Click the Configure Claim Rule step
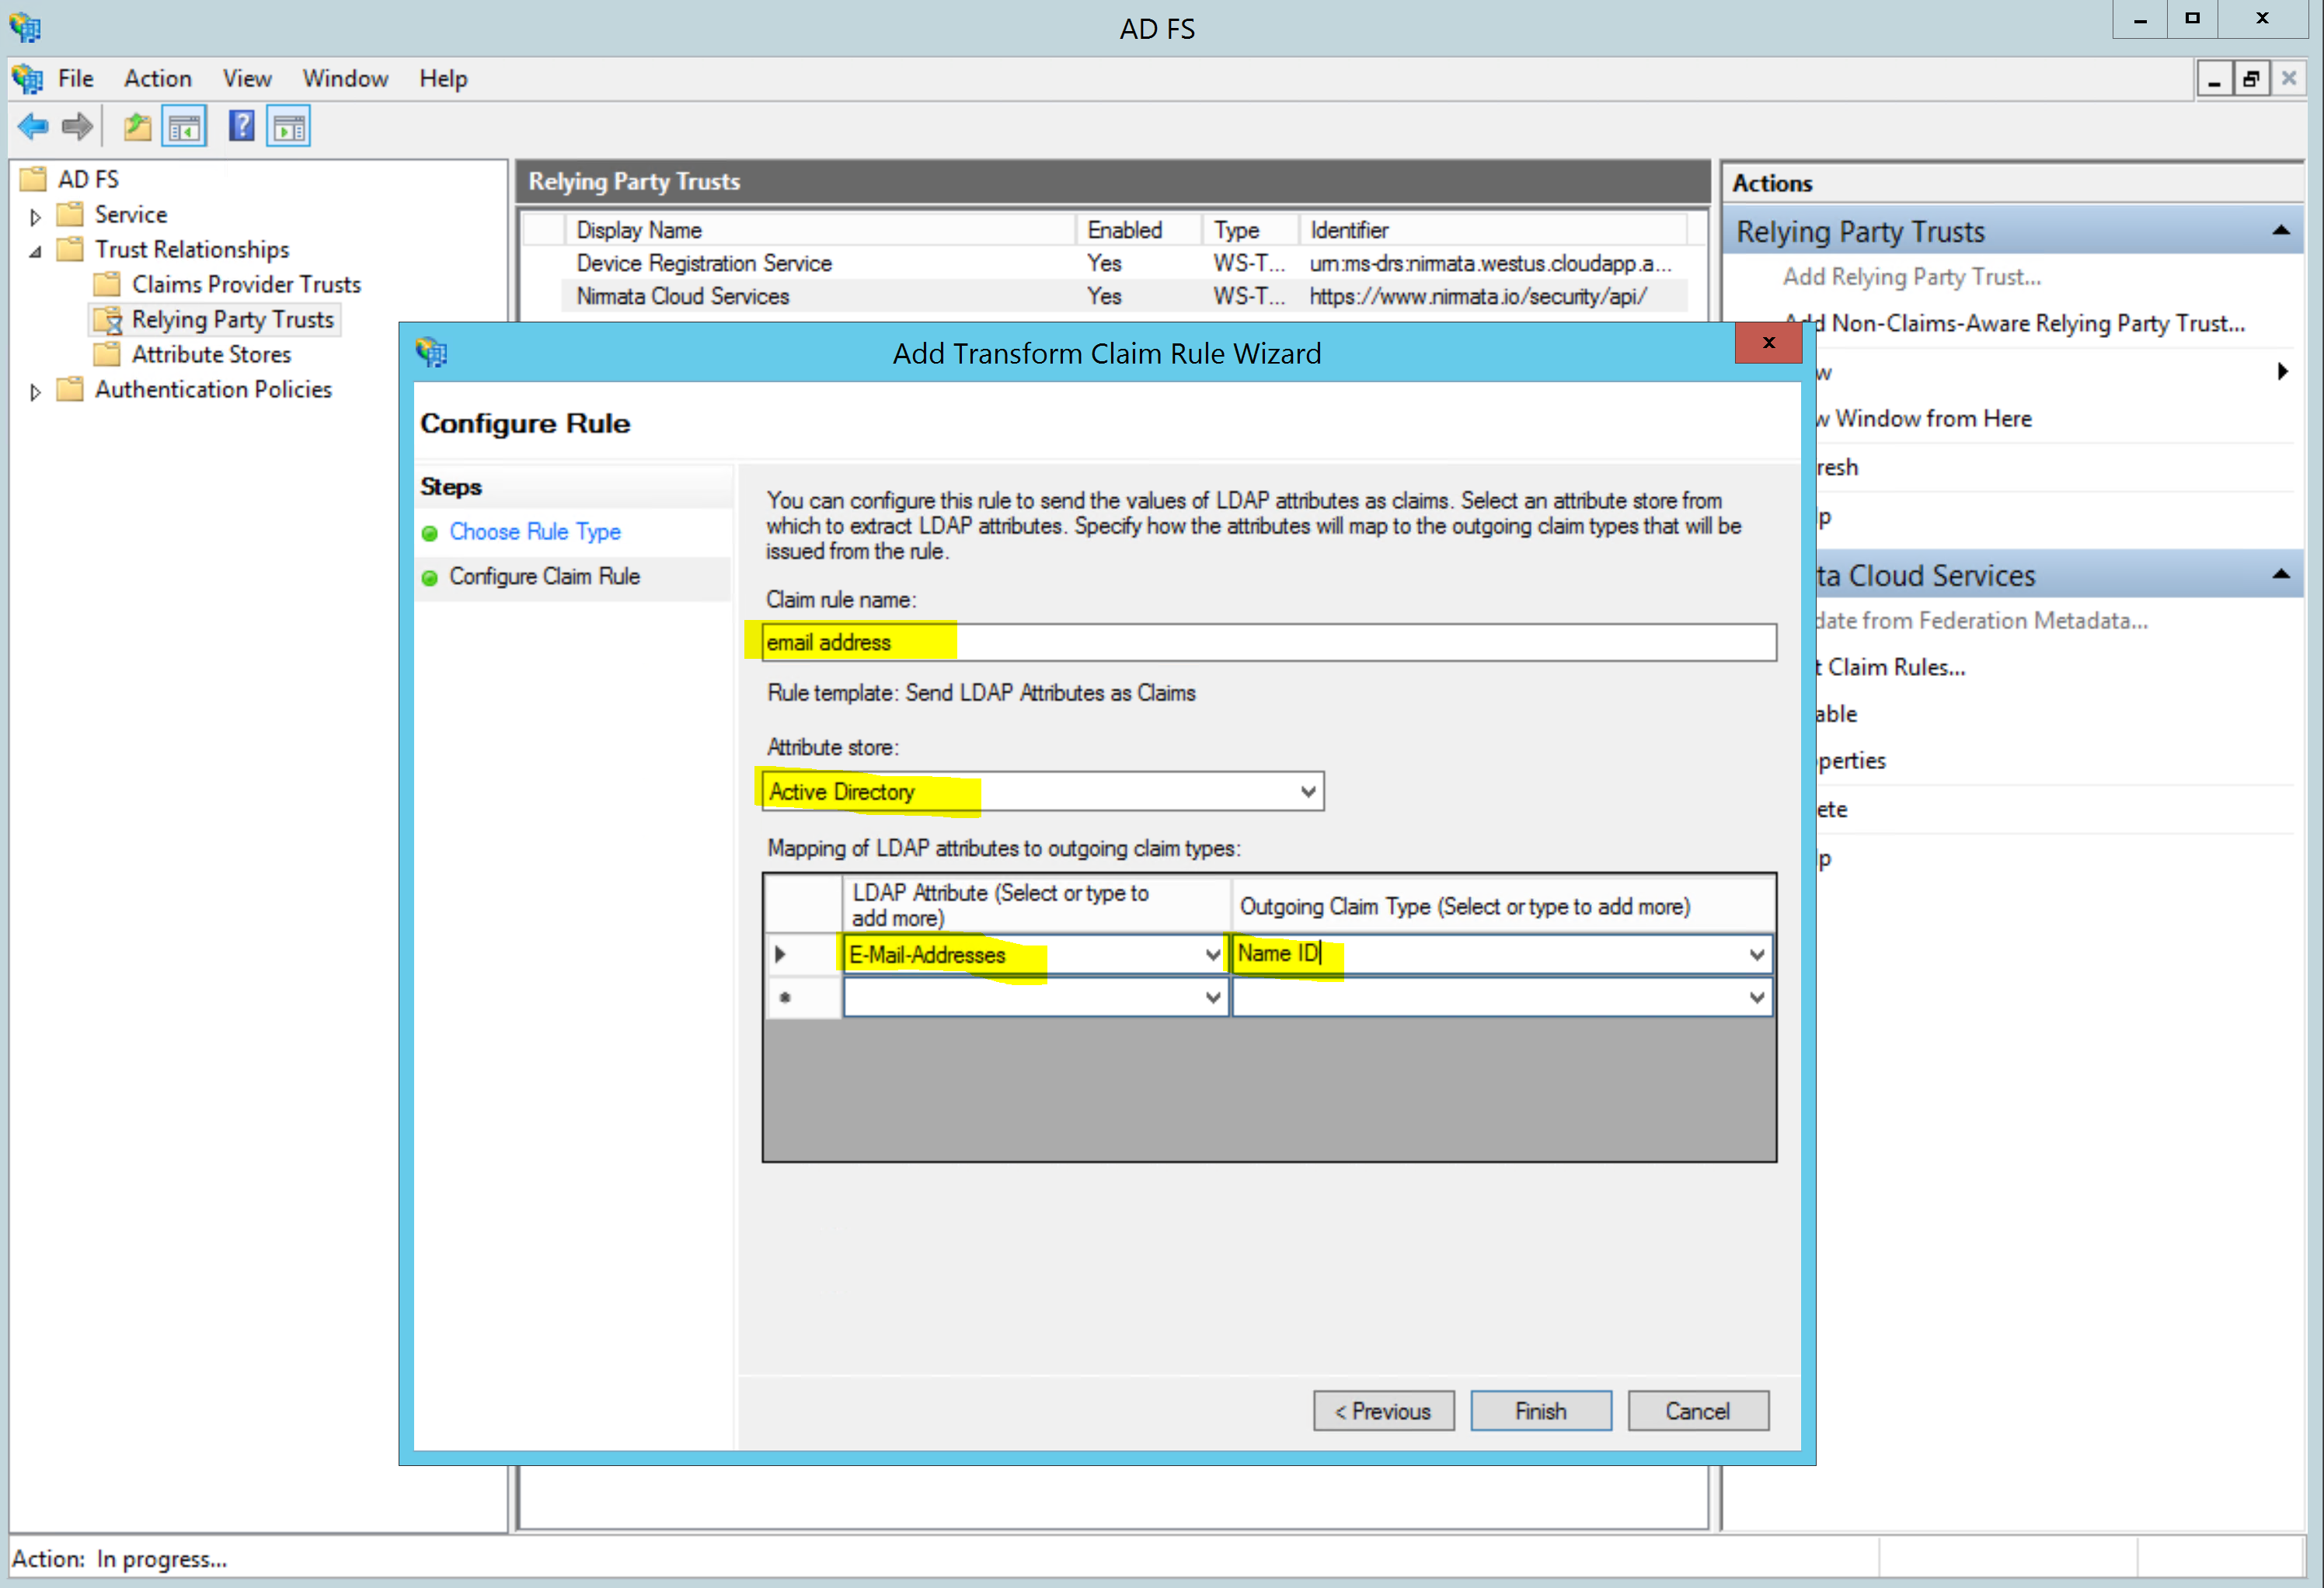 (x=544, y=577)
